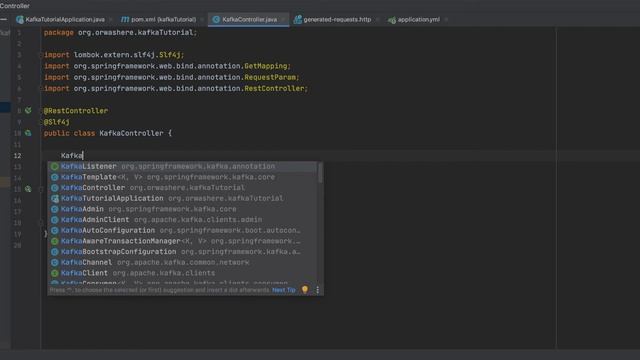This screenshot has width=640, height=360.
Task: Click the gutter icon beside KafkaController class line
Action: click(28, 133)
